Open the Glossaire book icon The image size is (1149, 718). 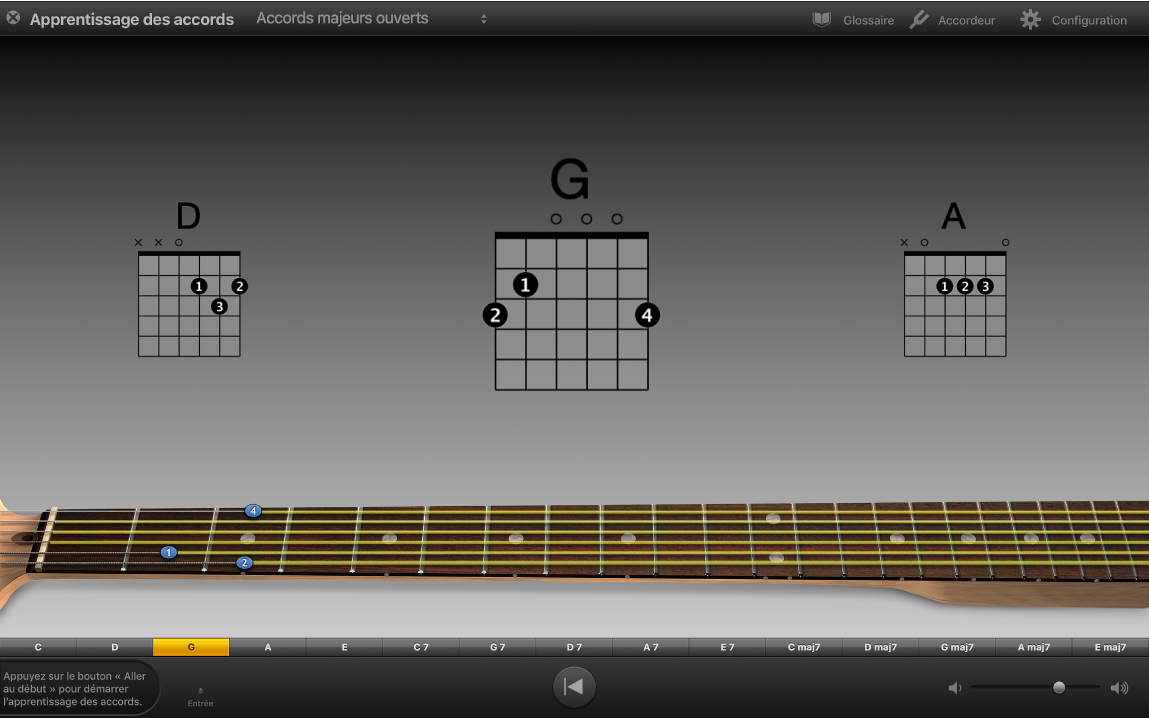[821, 19]
